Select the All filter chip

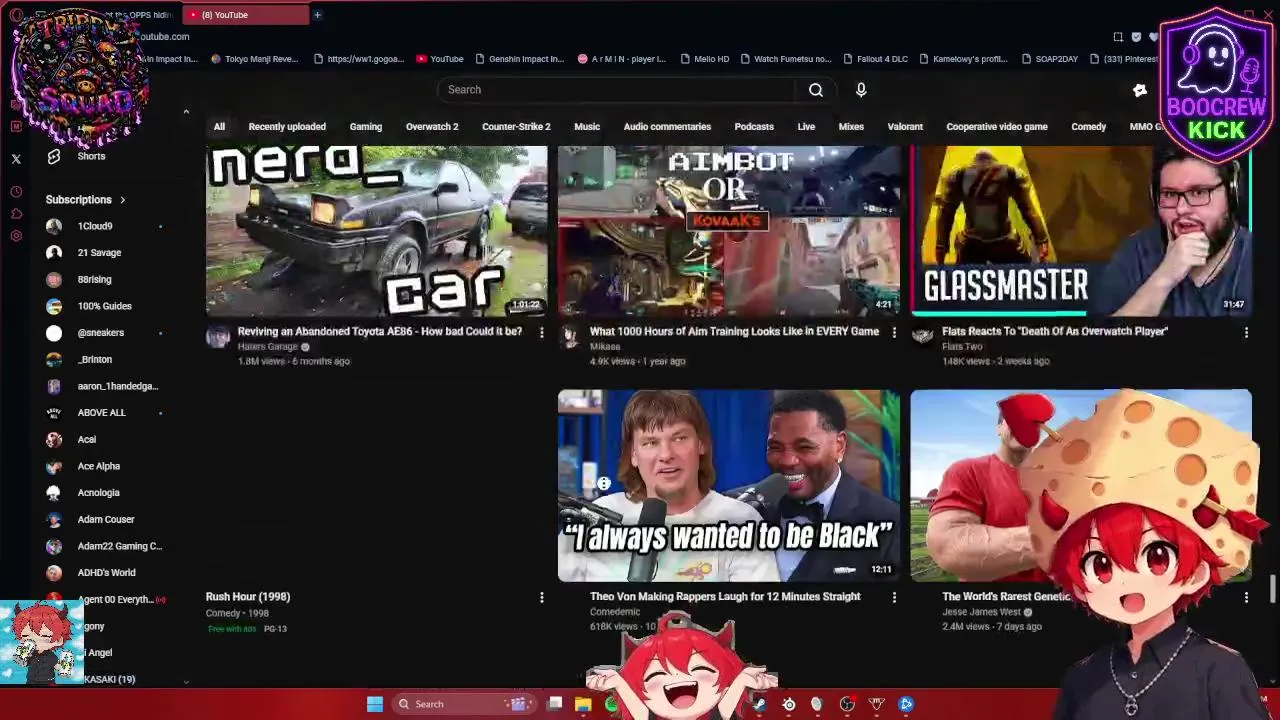[219, 127]
